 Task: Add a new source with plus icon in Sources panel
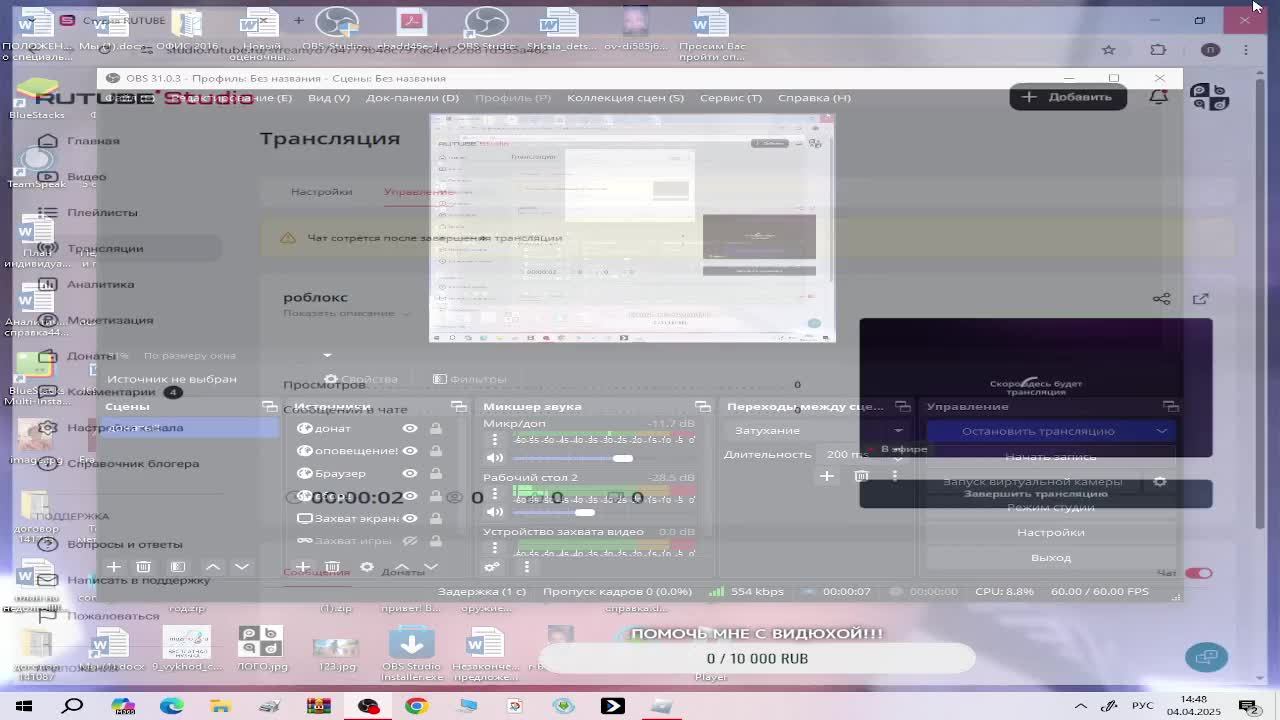pyautogui.click(x=302, y=567)
